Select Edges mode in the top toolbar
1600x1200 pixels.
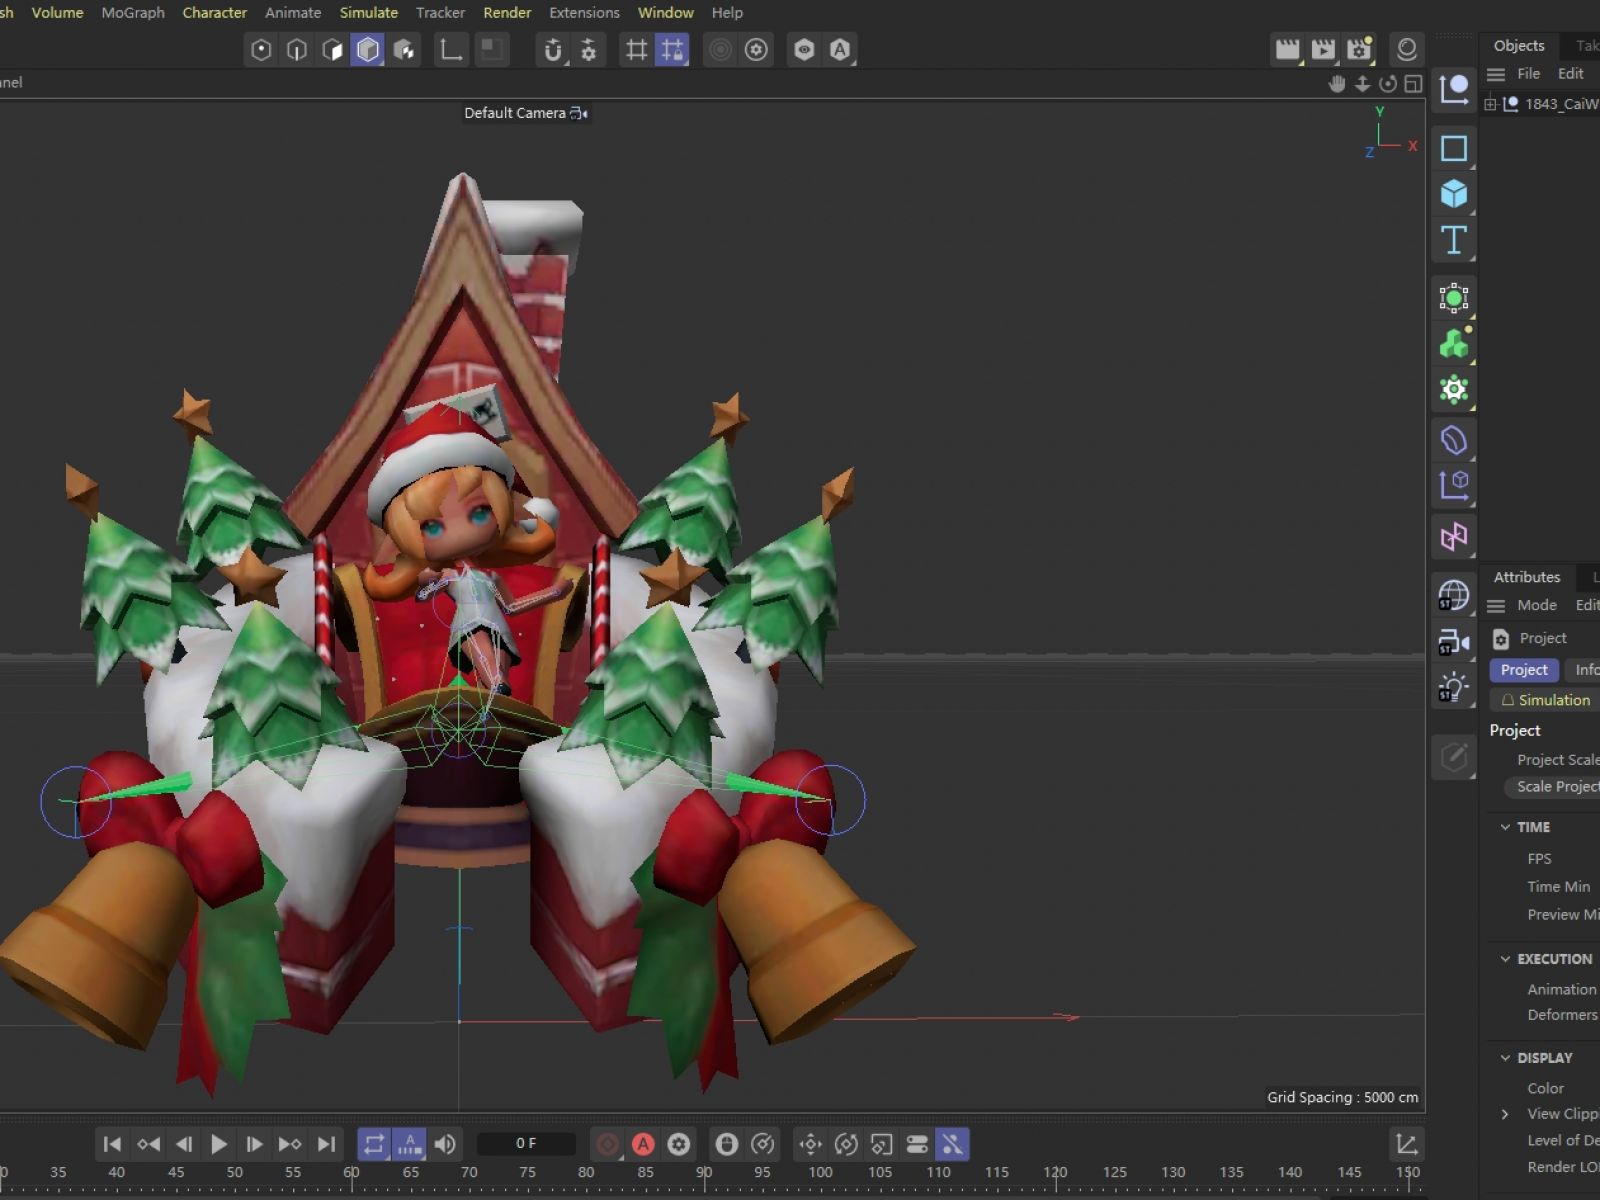click(297, 50)
